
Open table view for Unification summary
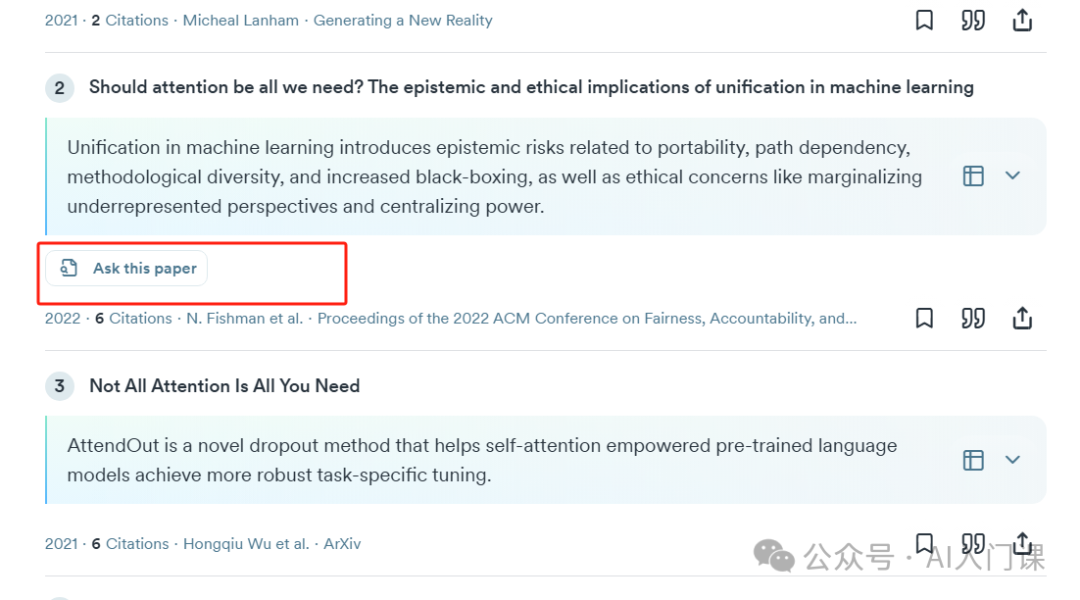tap(973, 176)
